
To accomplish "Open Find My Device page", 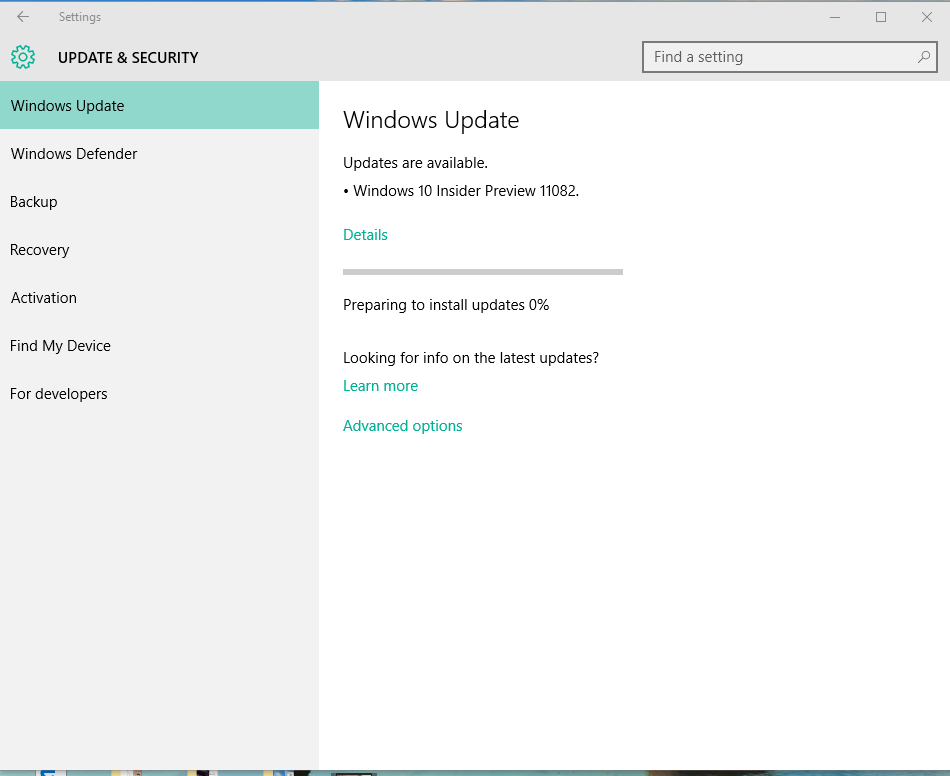I will pos(159,345).
